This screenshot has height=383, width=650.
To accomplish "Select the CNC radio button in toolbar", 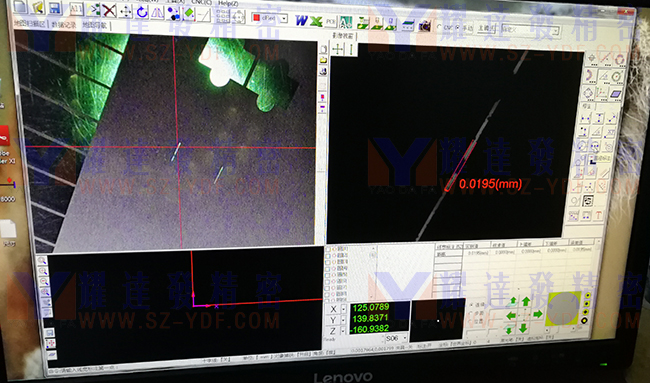I will point(440,27).
